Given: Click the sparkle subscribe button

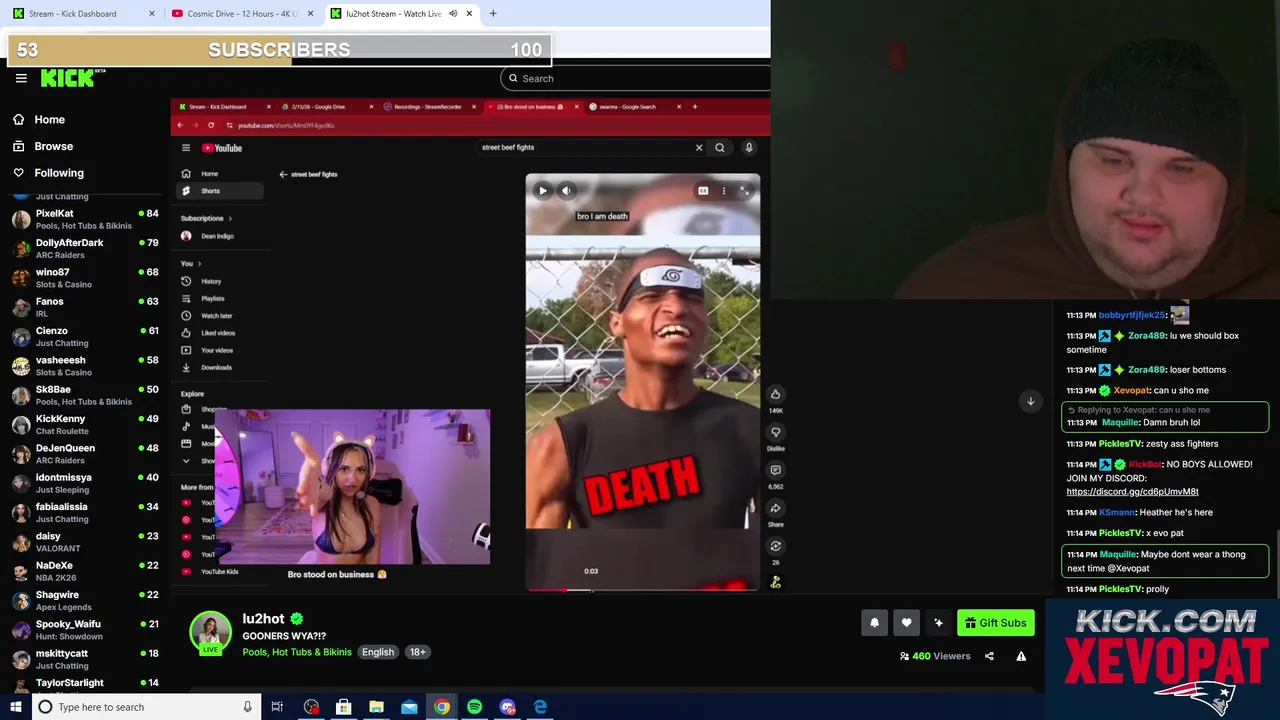Looking at the screenshot, I should coord(938,623).
